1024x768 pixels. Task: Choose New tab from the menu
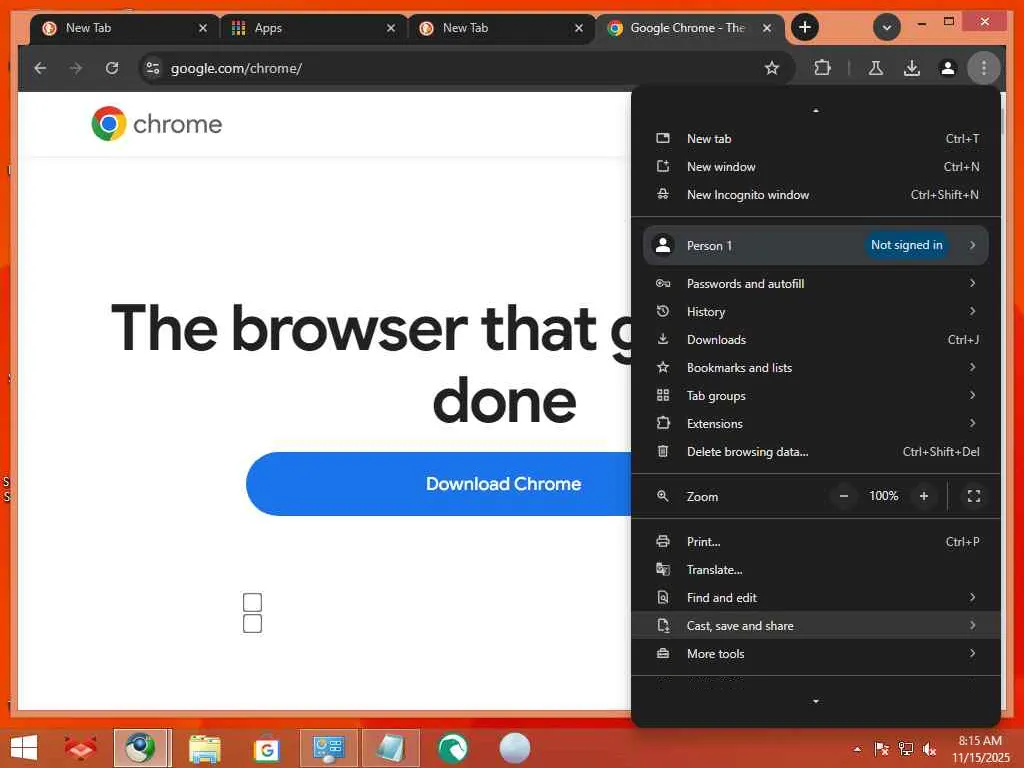pyautogui.click(x=816, y=138)
